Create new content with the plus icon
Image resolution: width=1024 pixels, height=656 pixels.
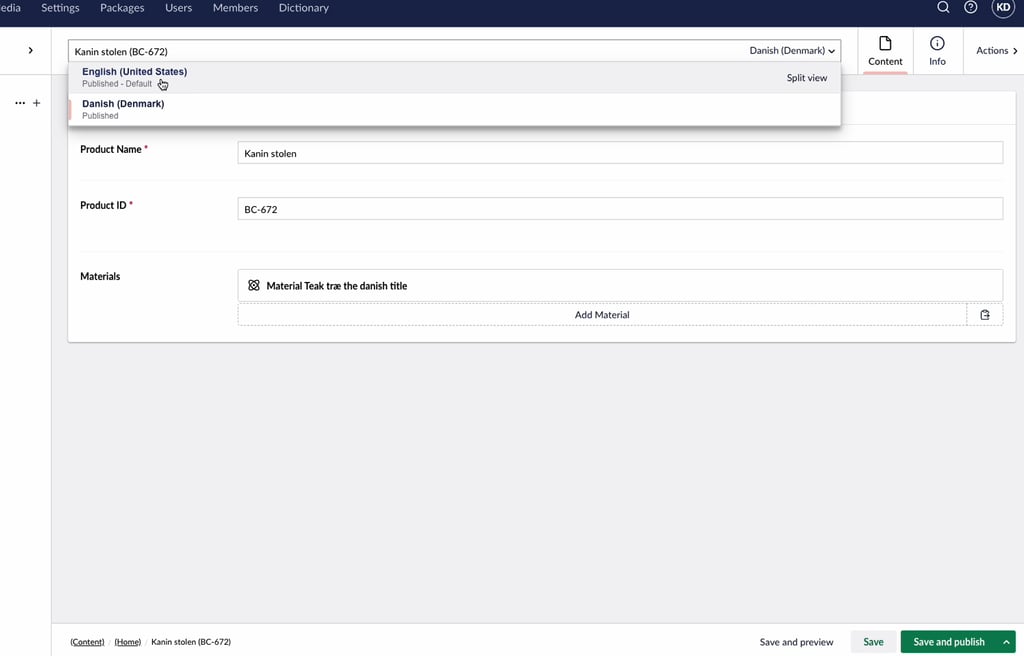pyautogui.click(x=36, y=102)
